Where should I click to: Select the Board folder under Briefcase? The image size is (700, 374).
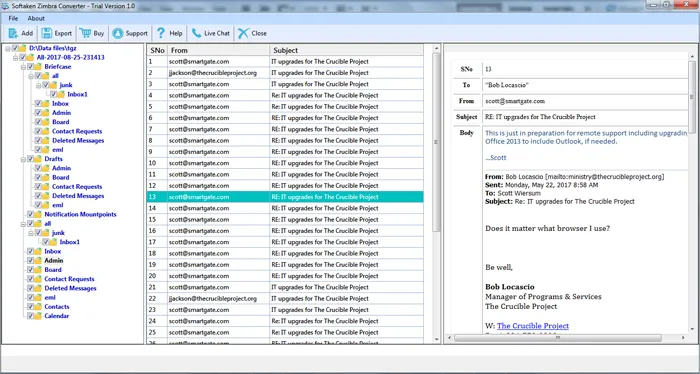point(61,122)
